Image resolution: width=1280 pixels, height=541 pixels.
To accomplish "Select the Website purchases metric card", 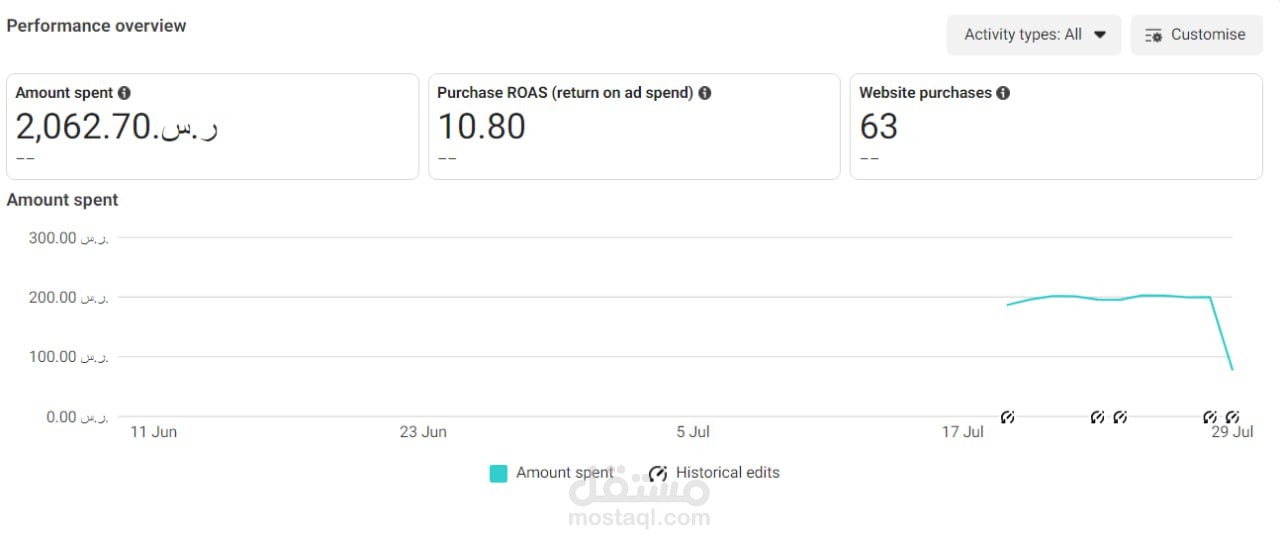I will [1056, 127].
